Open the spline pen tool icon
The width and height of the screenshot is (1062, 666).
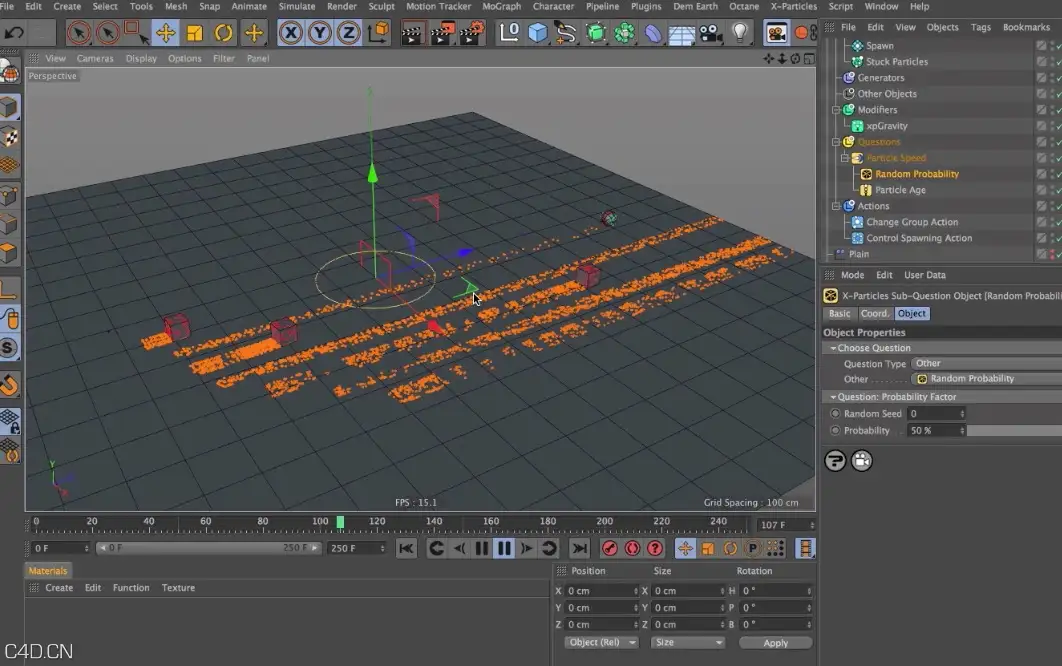coord(566,33)
